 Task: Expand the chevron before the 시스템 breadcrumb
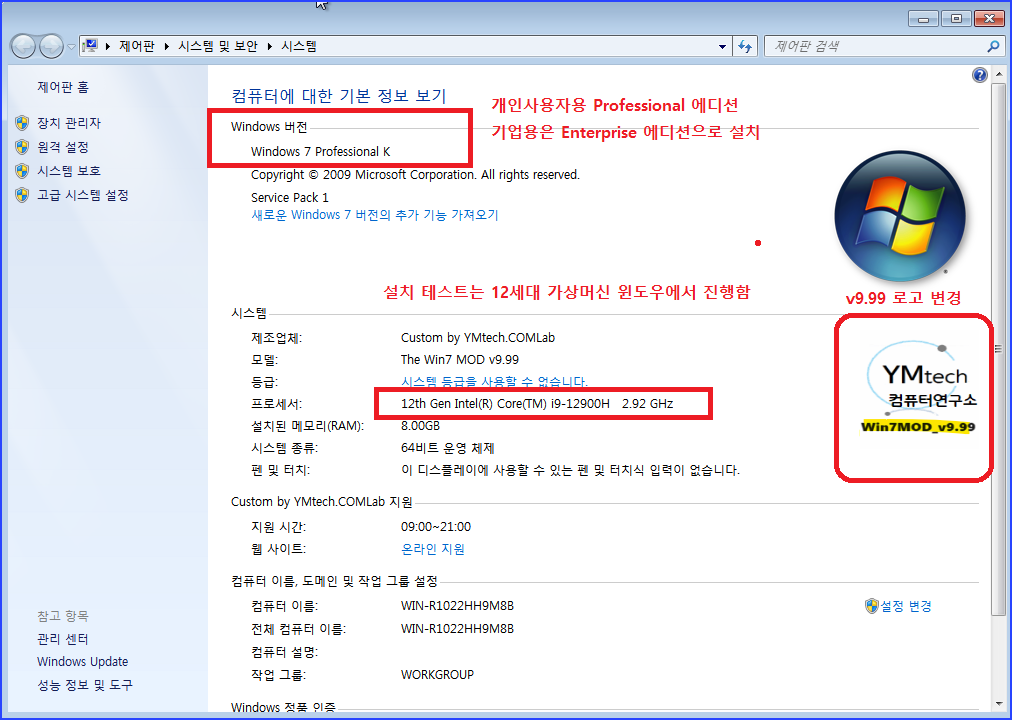click(x=269, y=46)
